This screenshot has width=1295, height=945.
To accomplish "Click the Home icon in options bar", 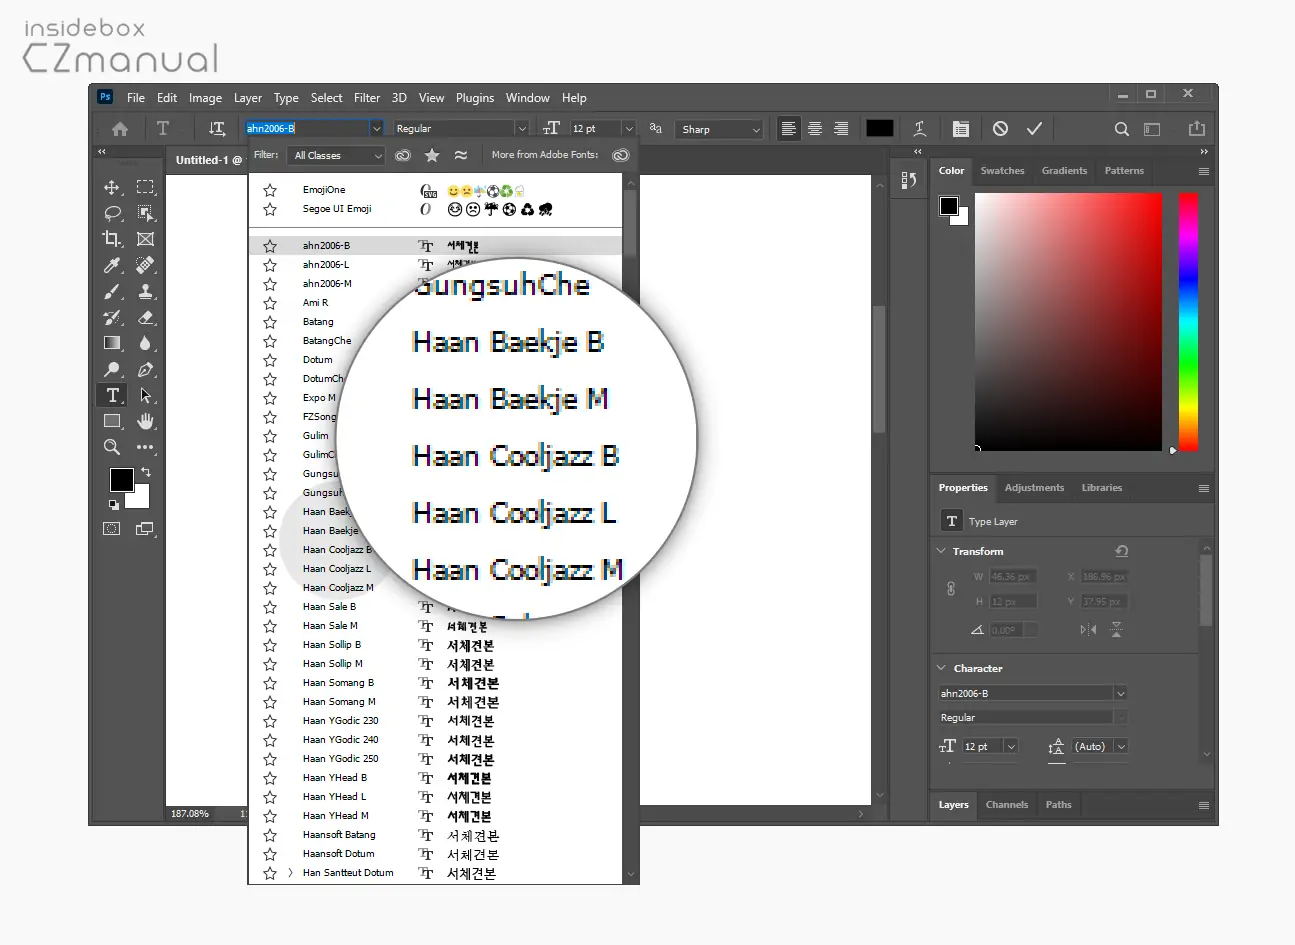I will 120,129.
